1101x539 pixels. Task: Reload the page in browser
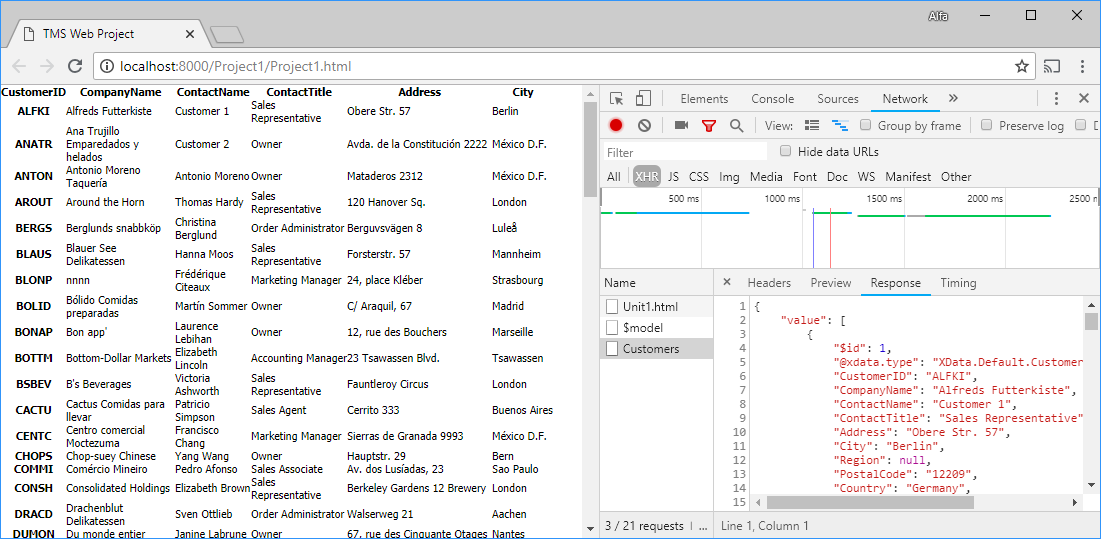click(74, 67)
